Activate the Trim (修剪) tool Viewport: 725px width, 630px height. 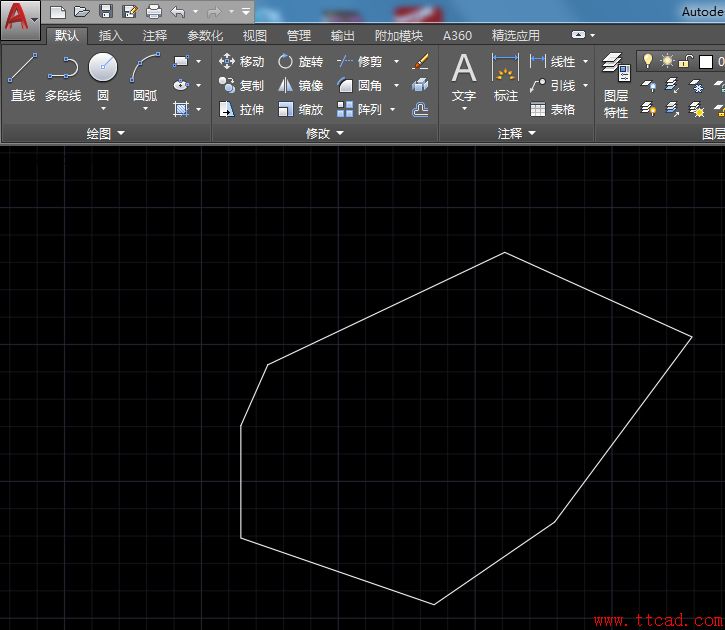[359, 61]
